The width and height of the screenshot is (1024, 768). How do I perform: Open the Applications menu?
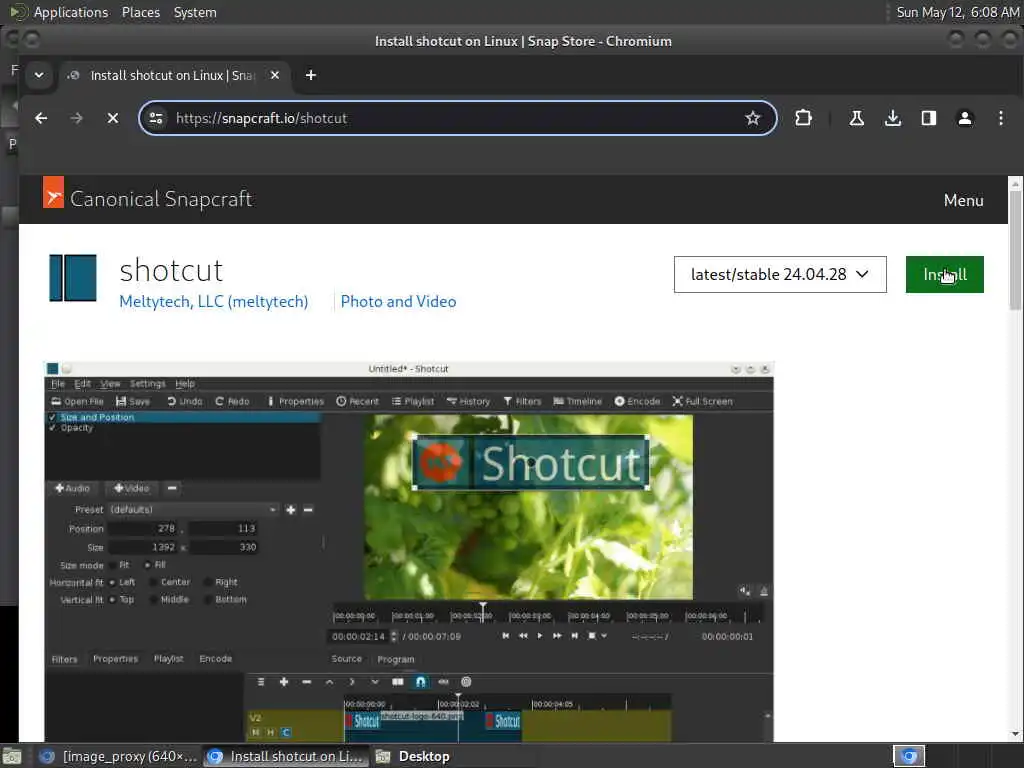click(x=71, y=12)
